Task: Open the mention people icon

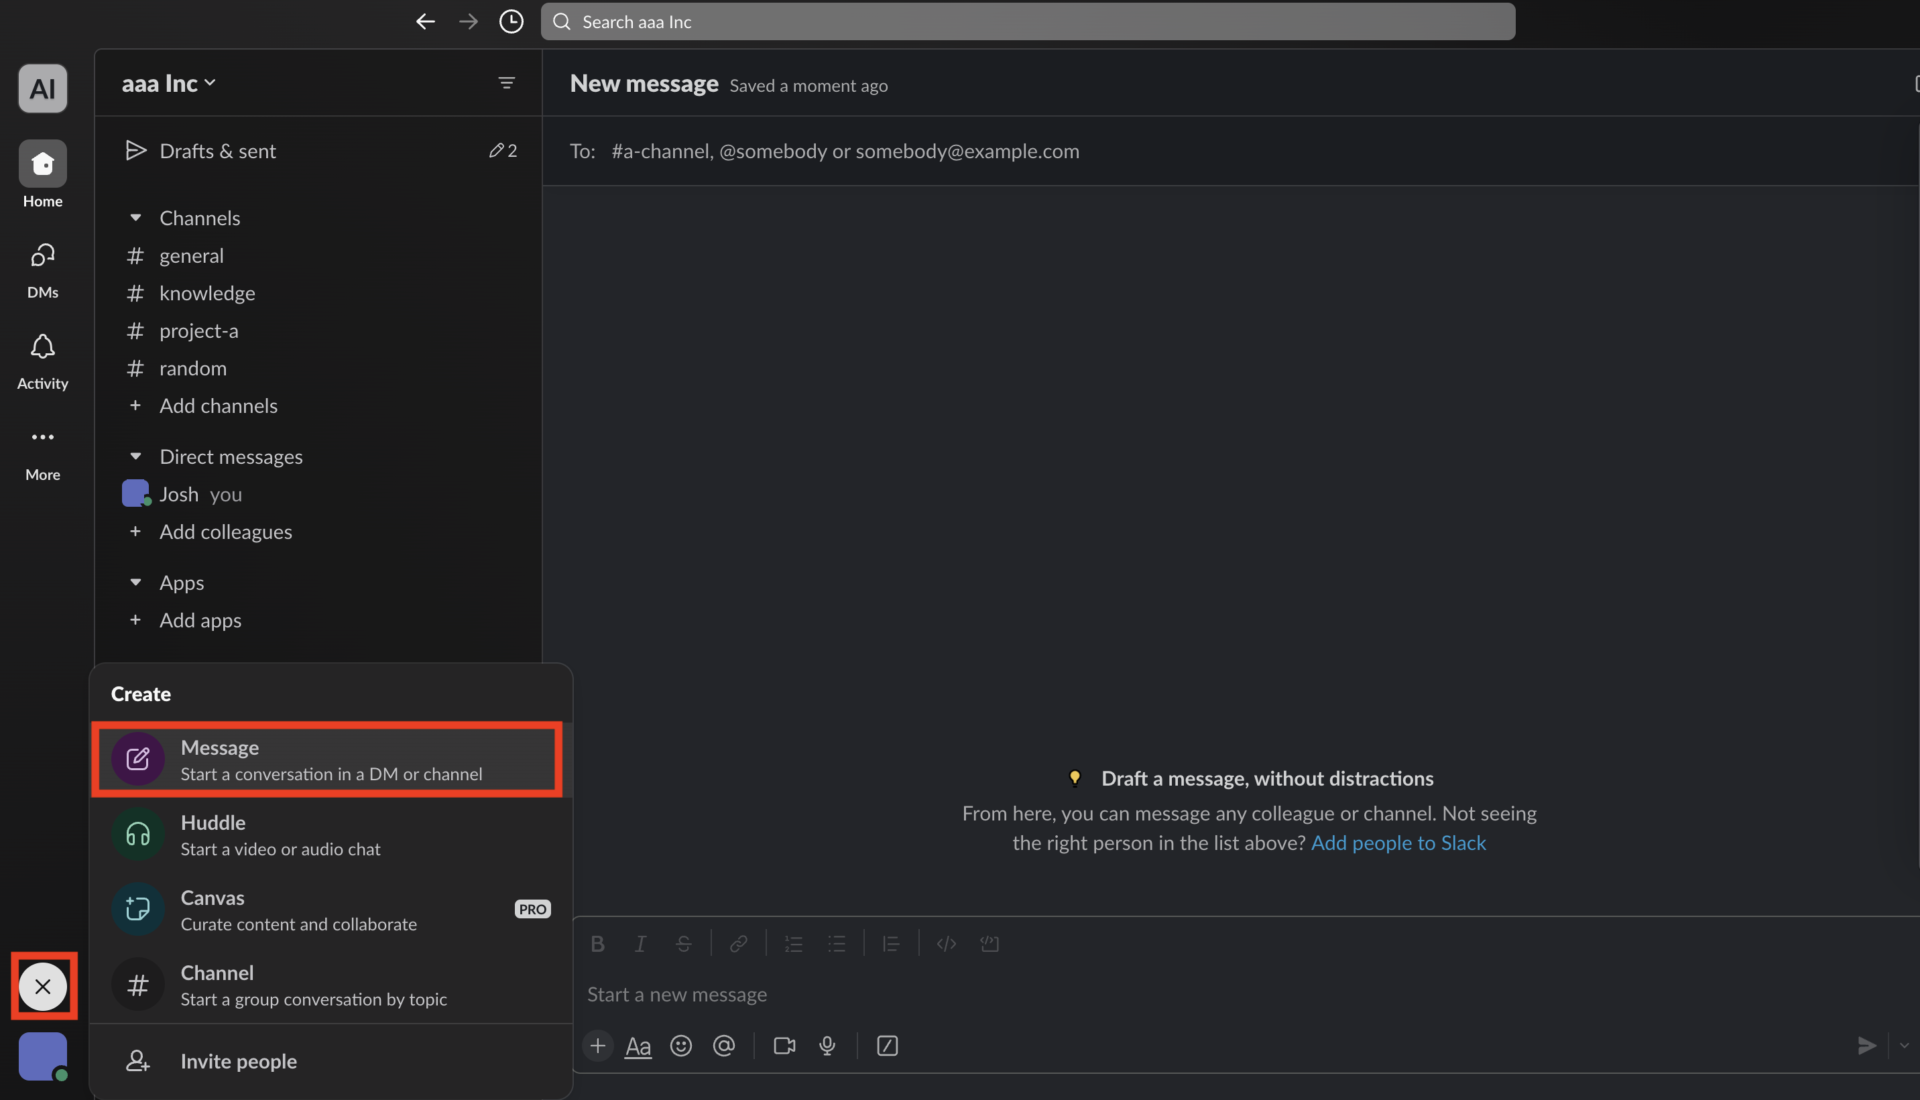Action: click(724, 1045)
